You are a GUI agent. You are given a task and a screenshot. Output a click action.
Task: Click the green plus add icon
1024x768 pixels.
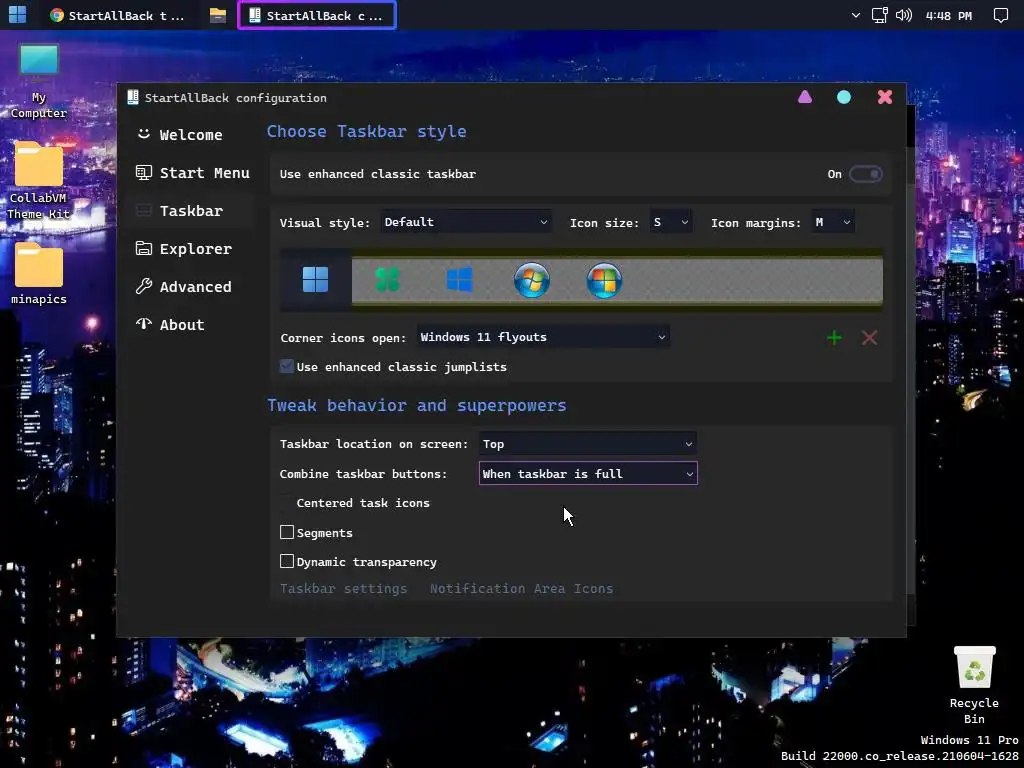click(834, 338)
